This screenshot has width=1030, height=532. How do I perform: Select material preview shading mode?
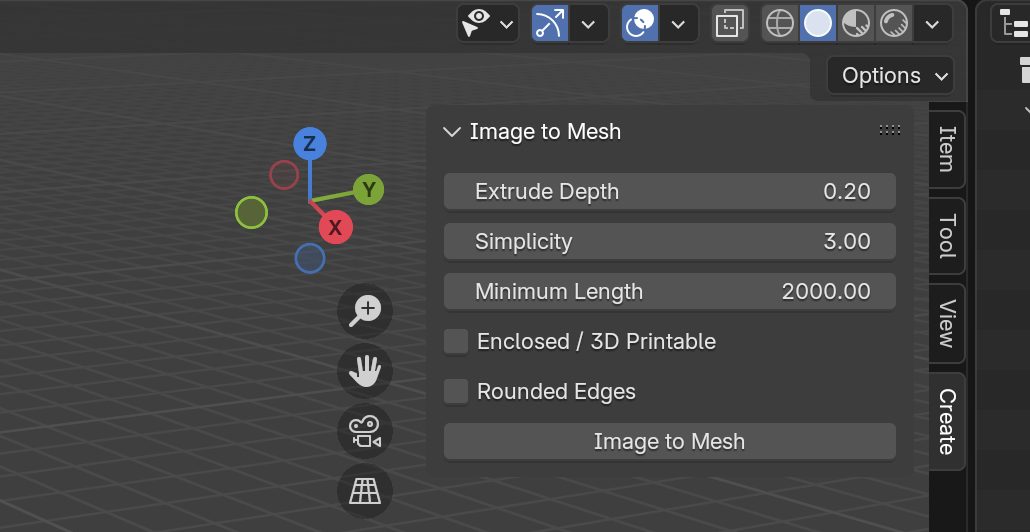(x=856, y=24)
